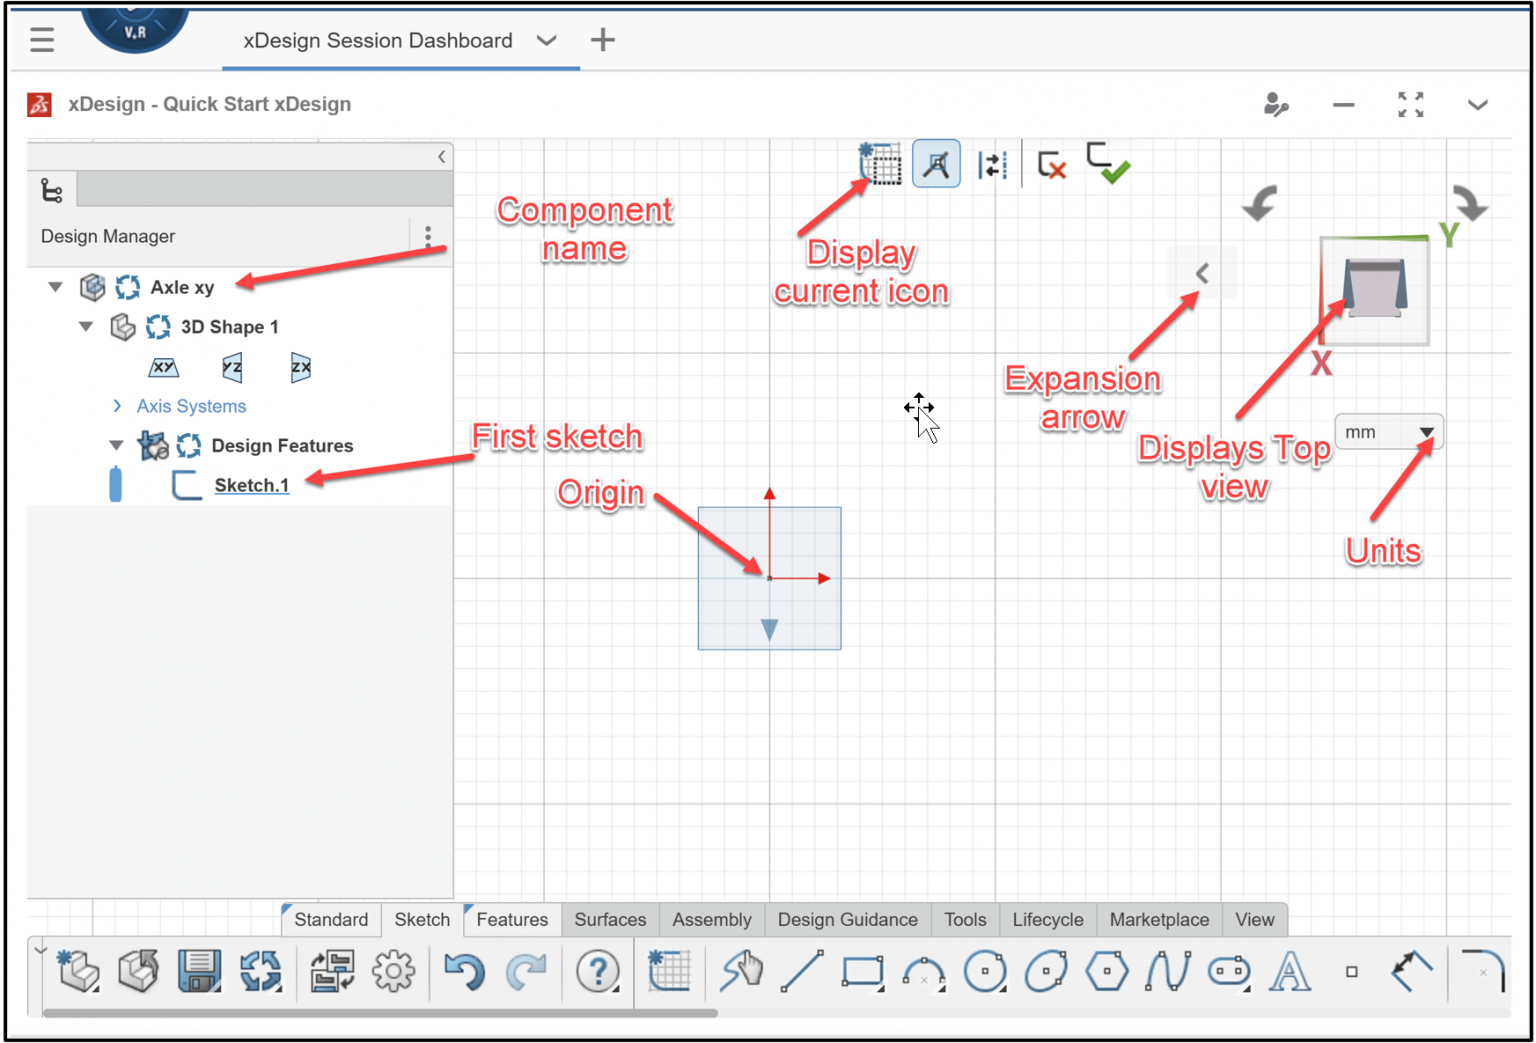This screenshot has width=1536, height=1043.
Task: Click the Help question mark icon
Action: coord(597,971)
